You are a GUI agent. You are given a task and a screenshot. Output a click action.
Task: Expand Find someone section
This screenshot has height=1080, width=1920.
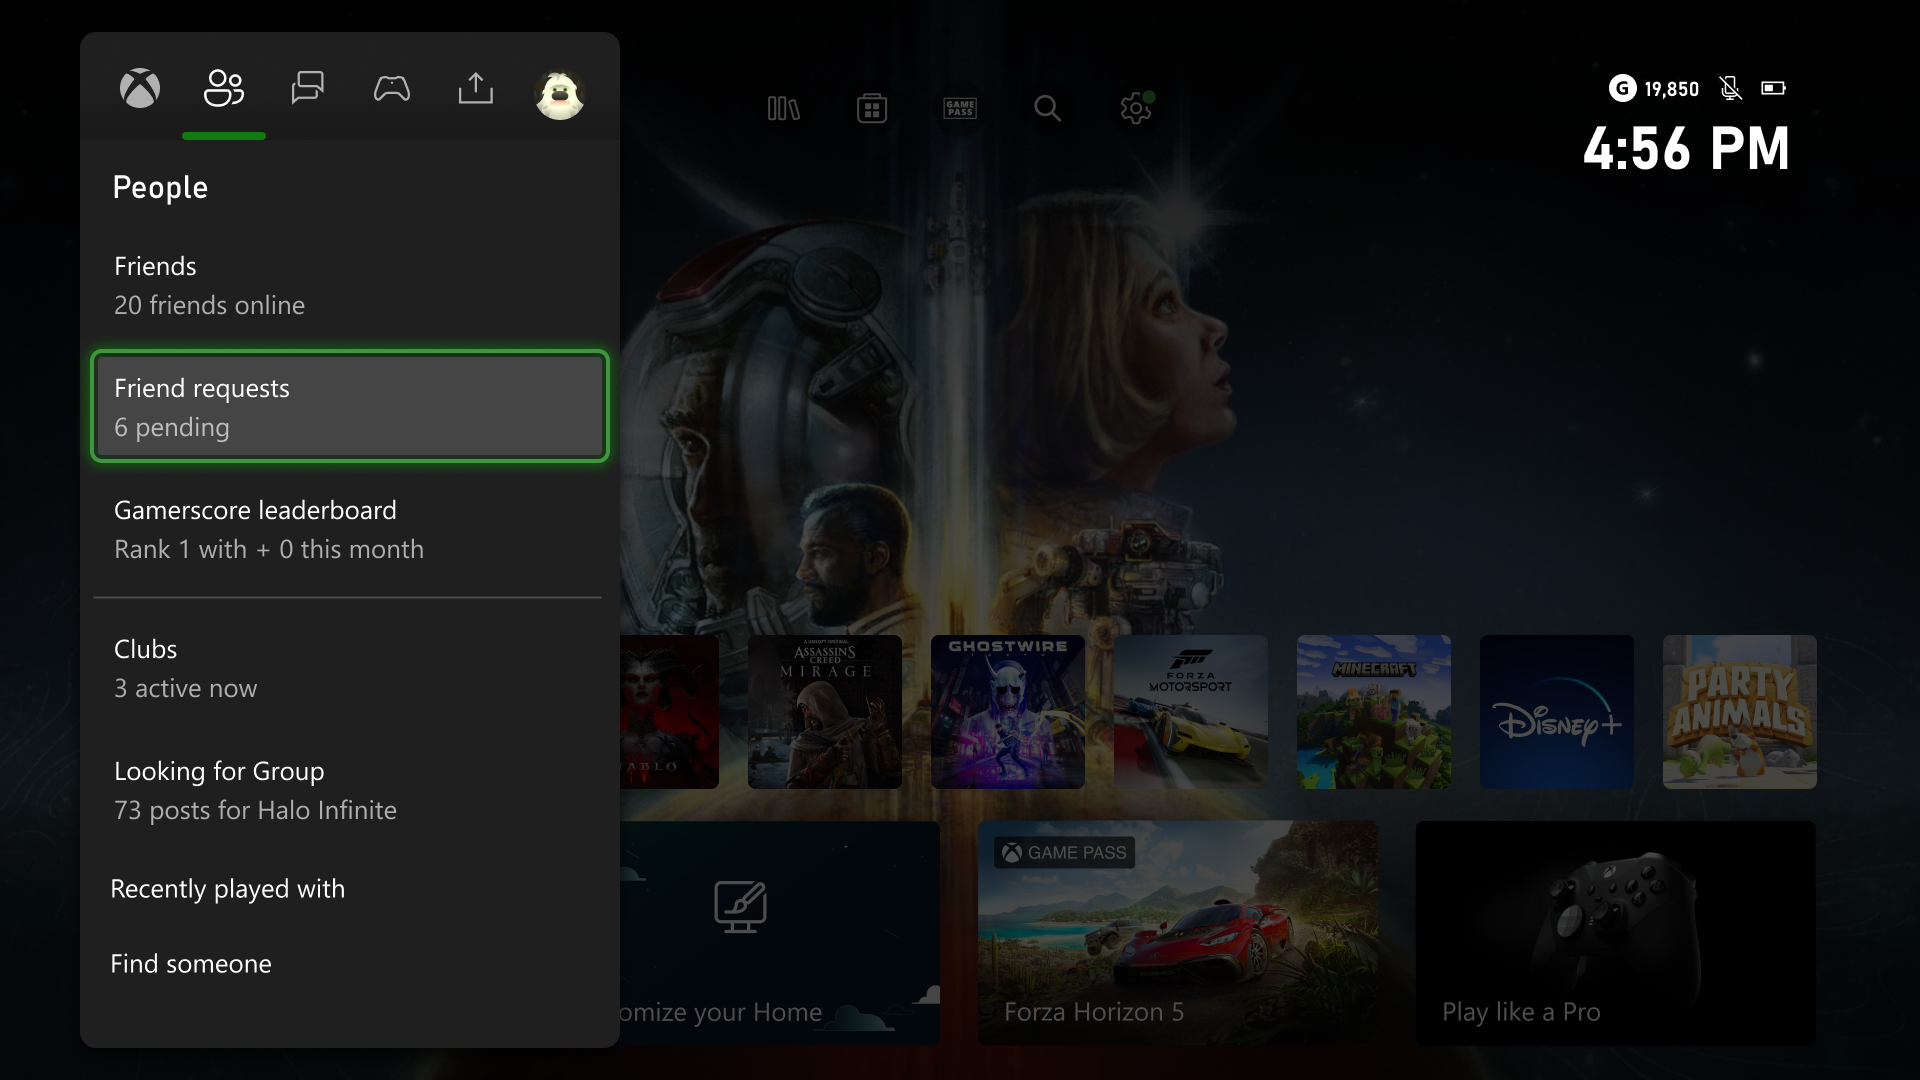pos(191,963)
